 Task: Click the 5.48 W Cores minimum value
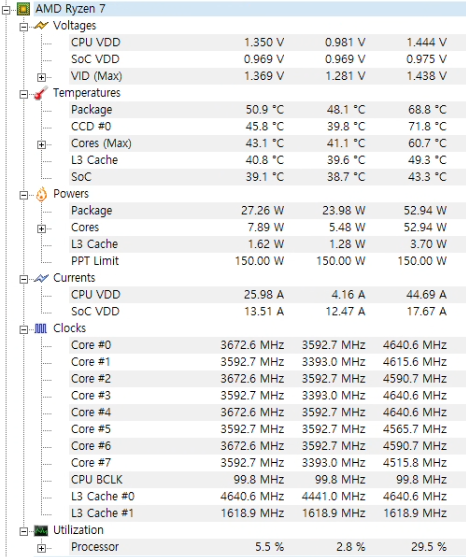point(347,227)
